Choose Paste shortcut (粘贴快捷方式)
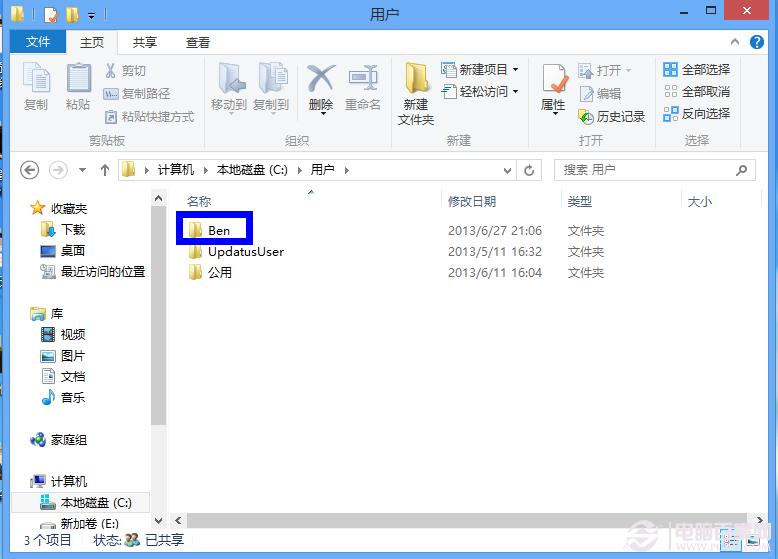Screen dimensions: 778x559 click(x=149, y=117)
